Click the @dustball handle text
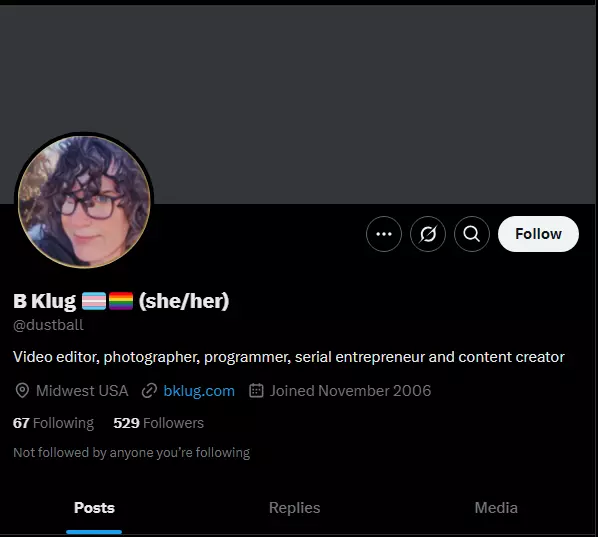 [x=48, y=325]
